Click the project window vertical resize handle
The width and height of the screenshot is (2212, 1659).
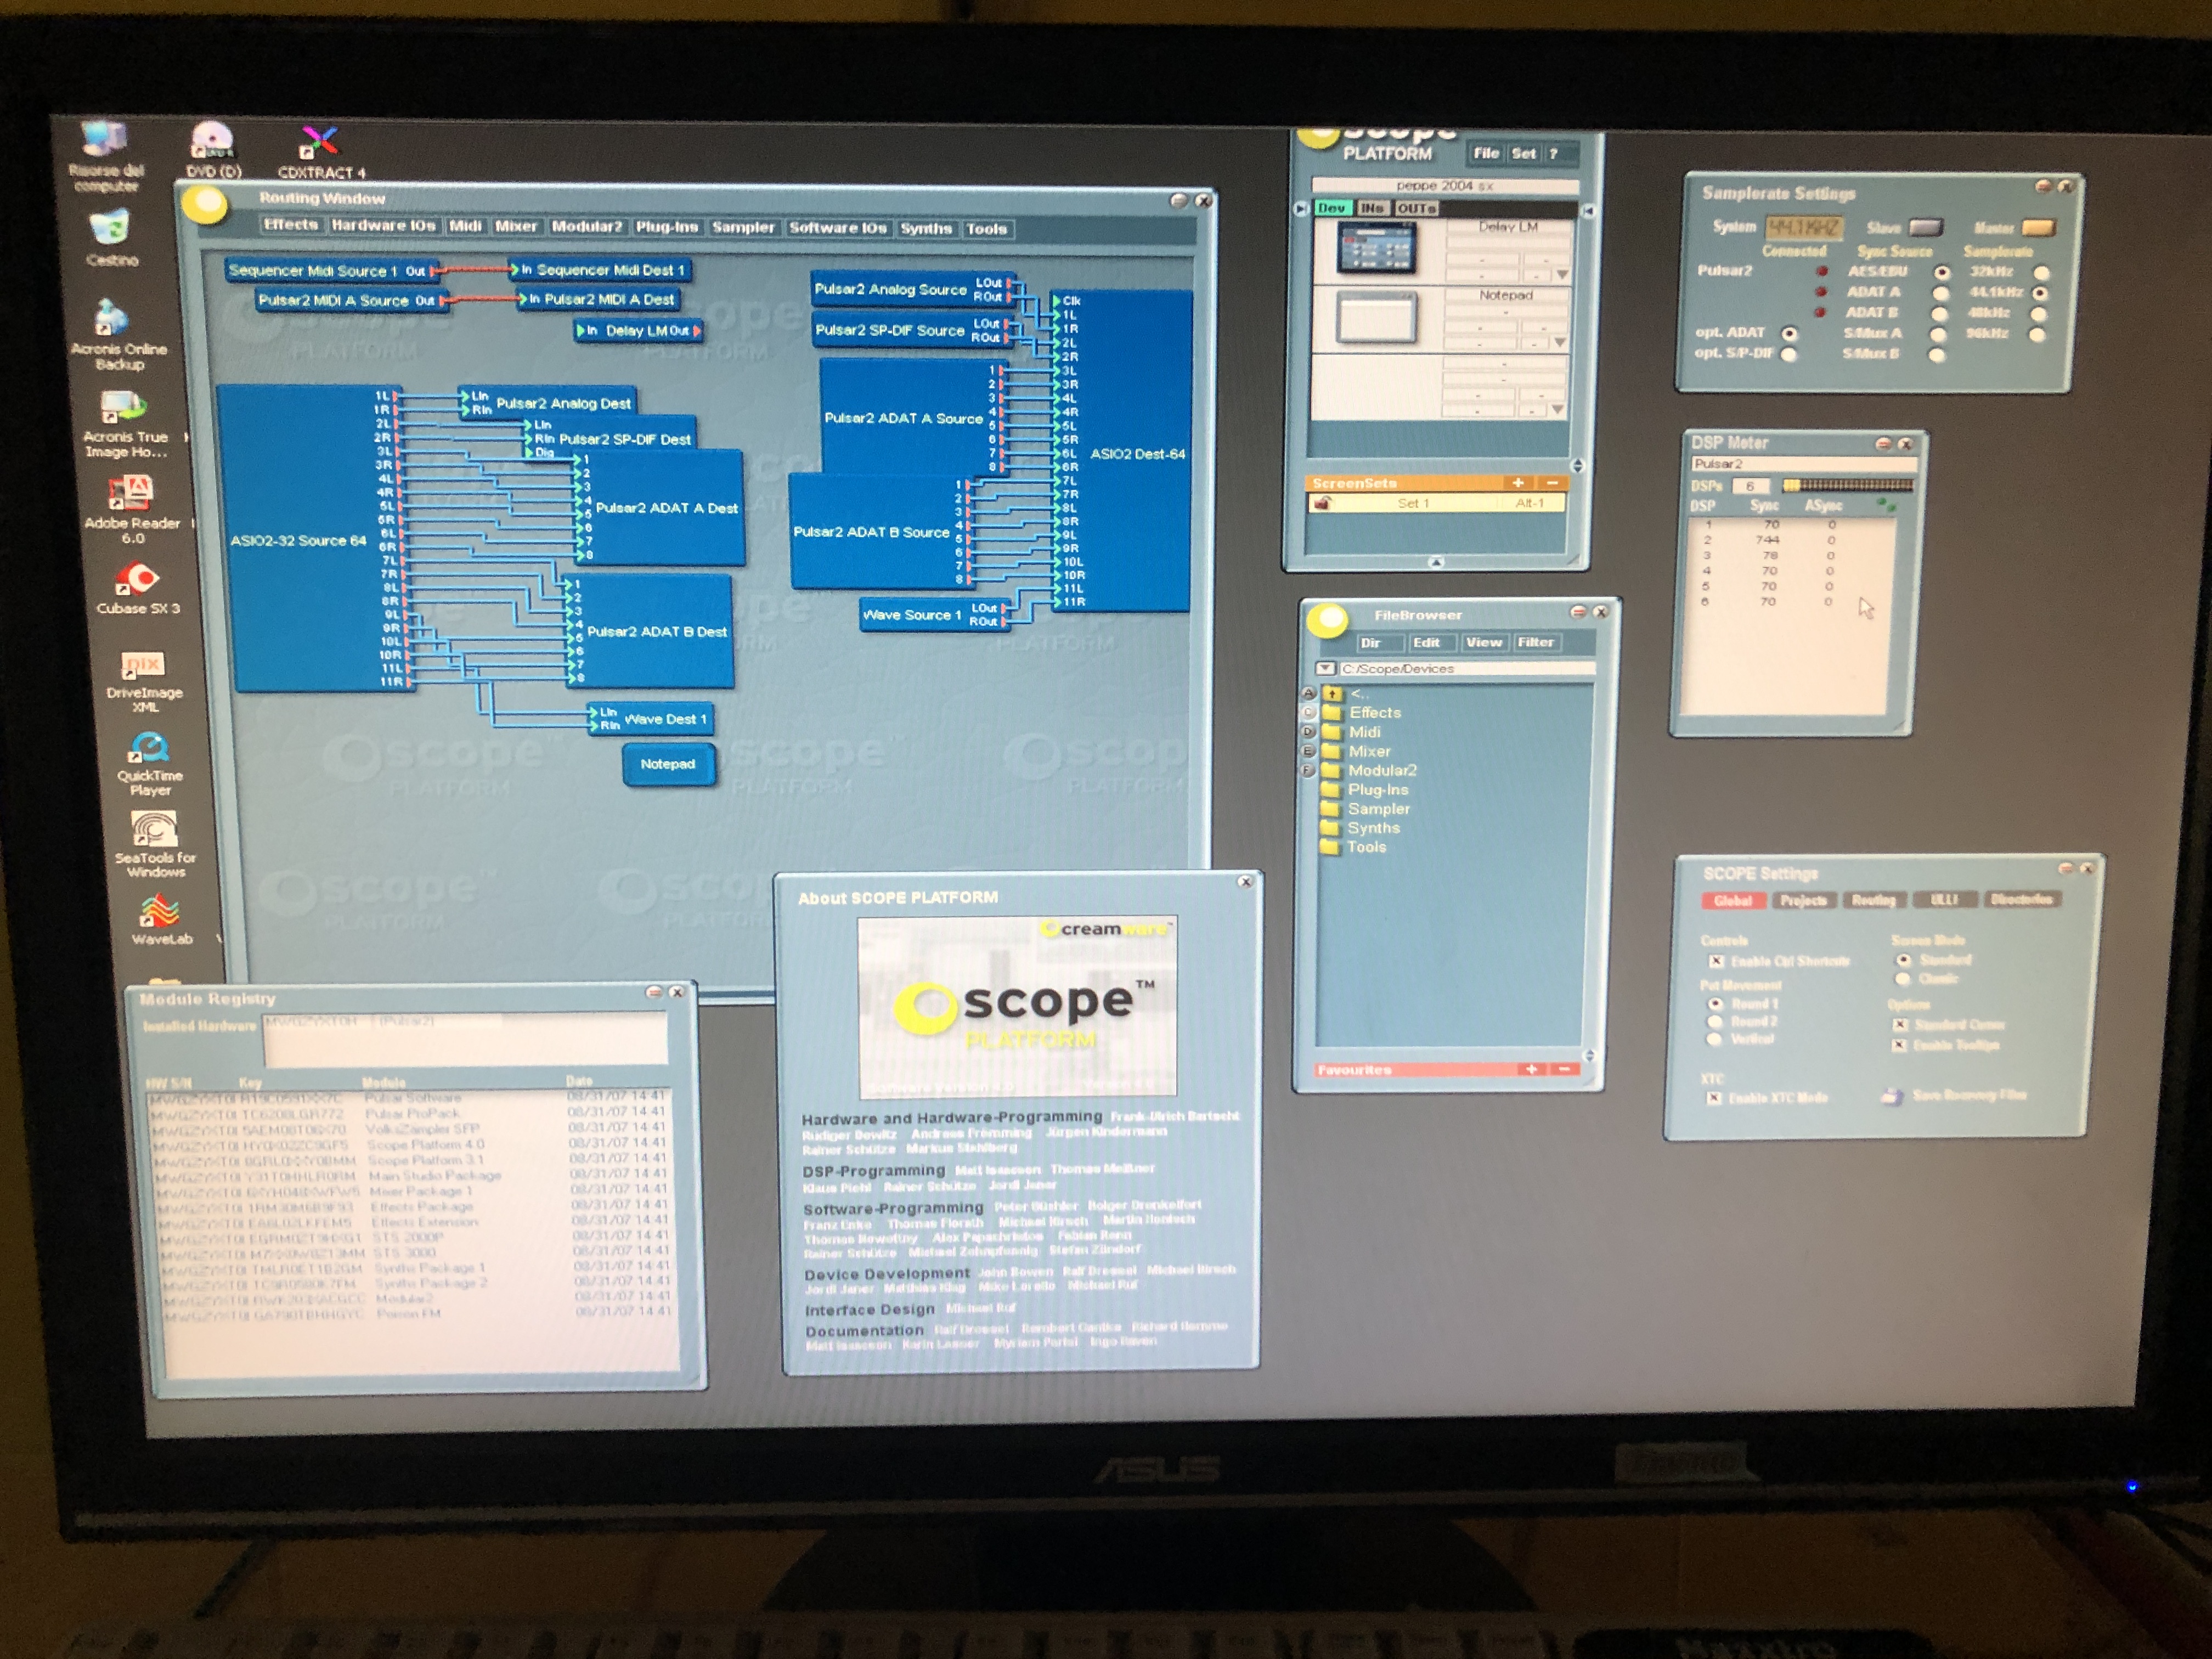(x=1578, y=465)
